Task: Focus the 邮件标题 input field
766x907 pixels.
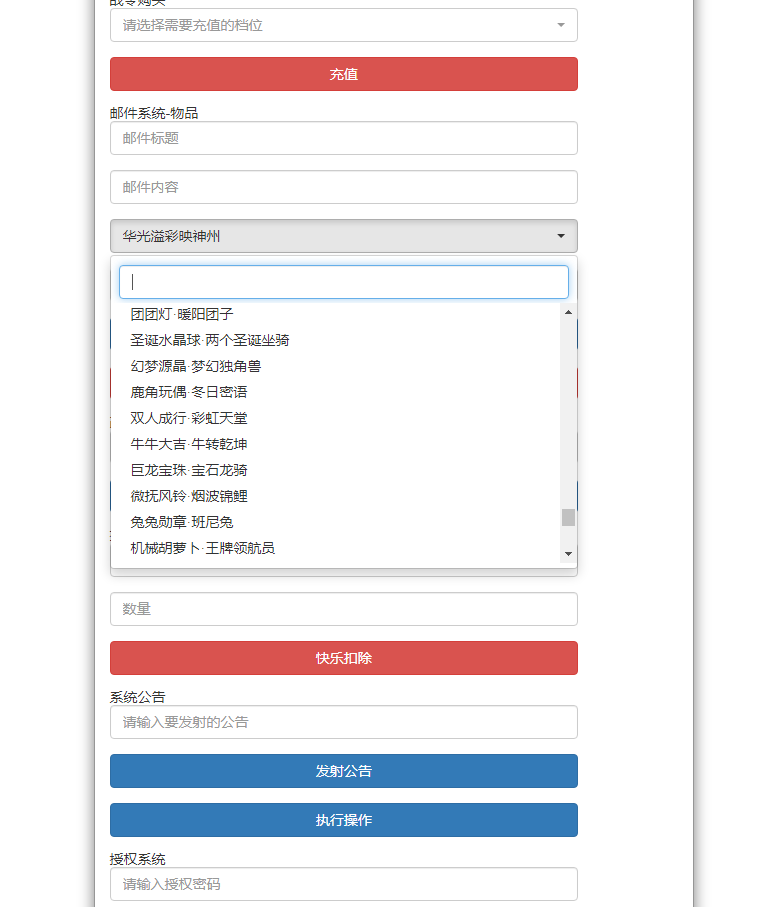Action: (x=343, y=138)
